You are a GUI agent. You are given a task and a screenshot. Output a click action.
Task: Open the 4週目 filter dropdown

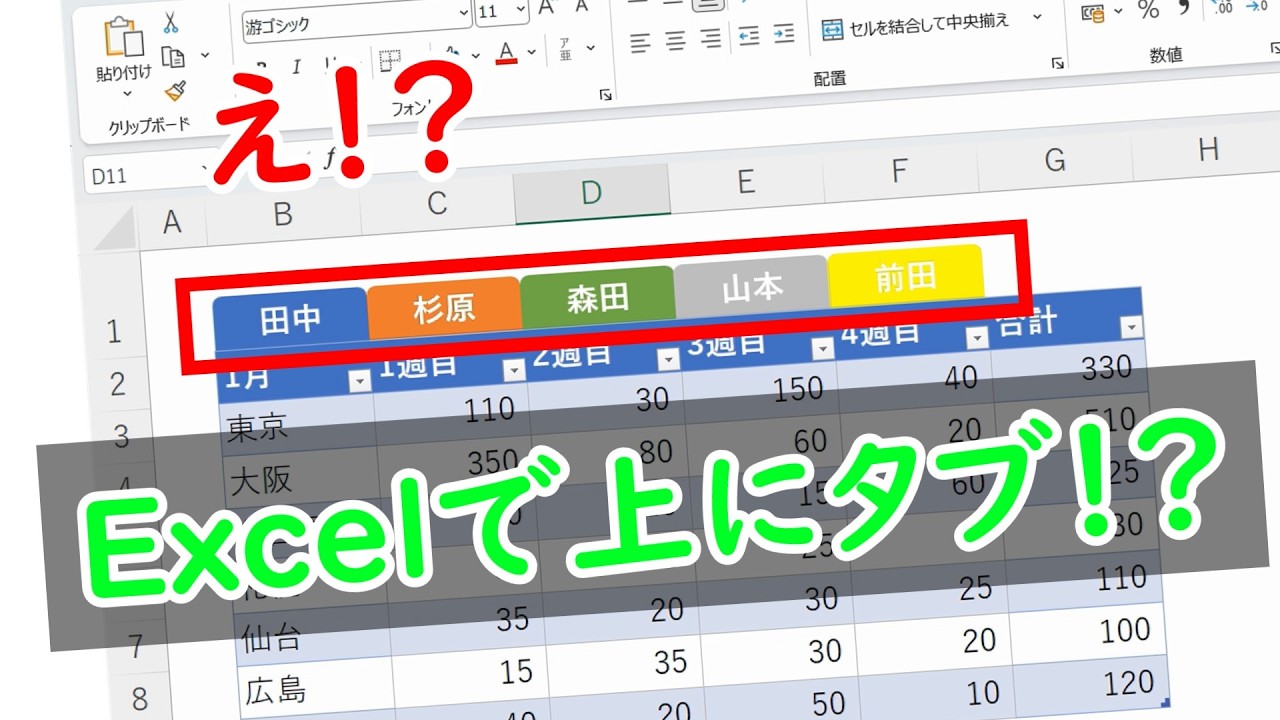coord(976,338)
